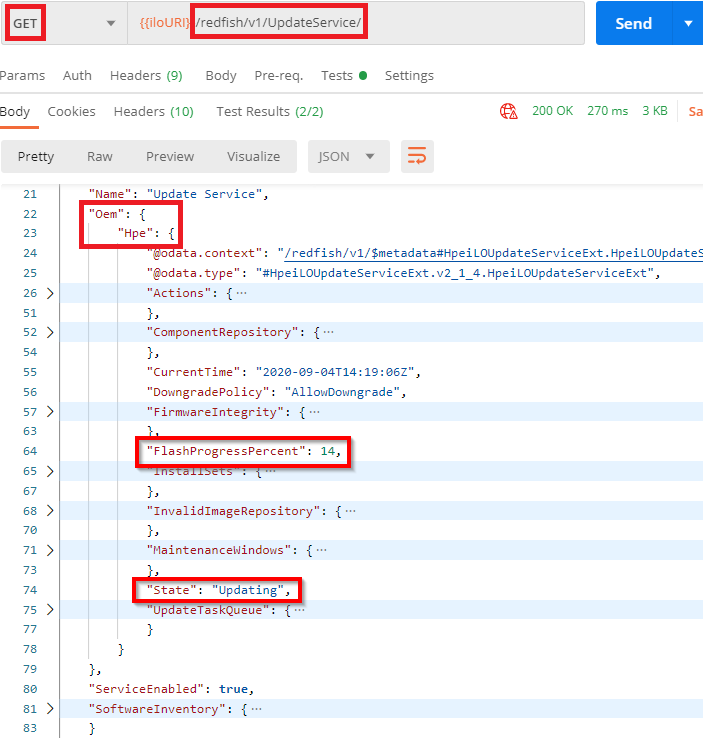
Task: Switch to the Cookies response tab
Action: [x=72, y=112]
